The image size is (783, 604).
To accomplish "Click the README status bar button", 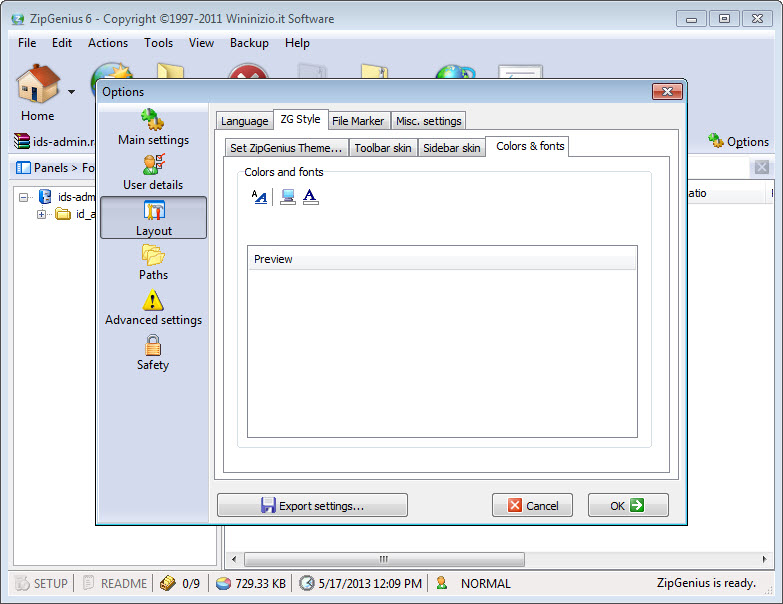I will click(x=114, y=583).
